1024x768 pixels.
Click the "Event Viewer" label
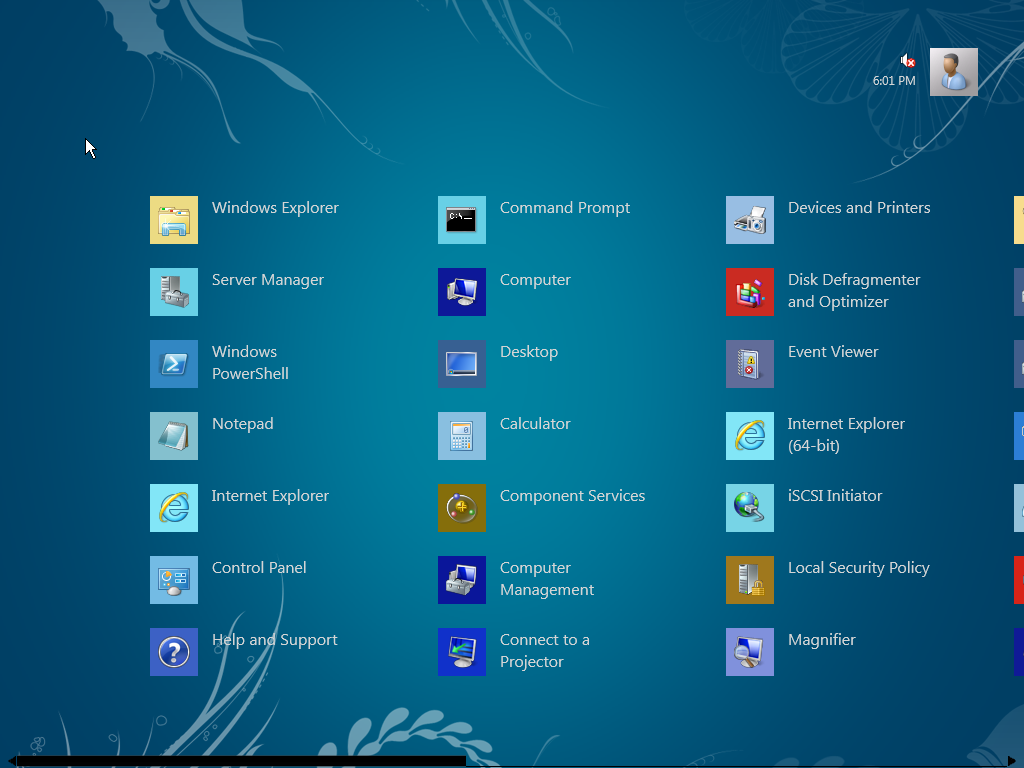pyautogui.click(x=833, y=352)
